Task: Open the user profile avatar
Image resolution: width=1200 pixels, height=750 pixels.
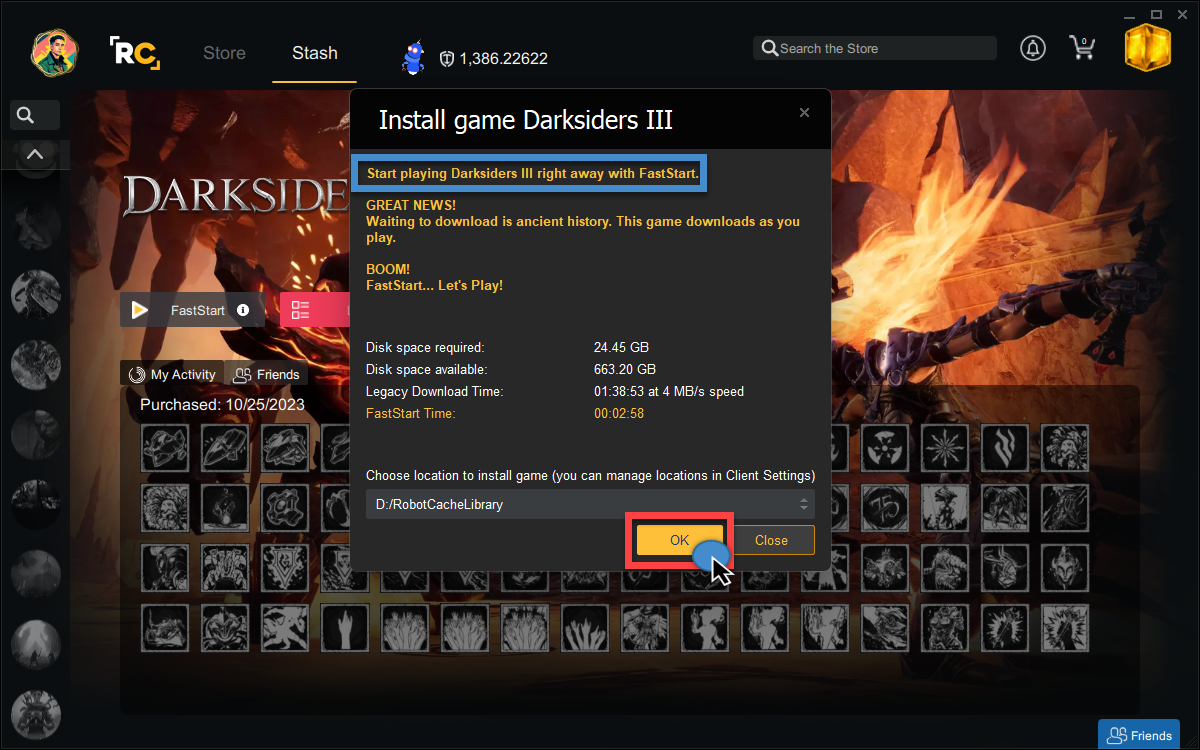Action: 55,52
